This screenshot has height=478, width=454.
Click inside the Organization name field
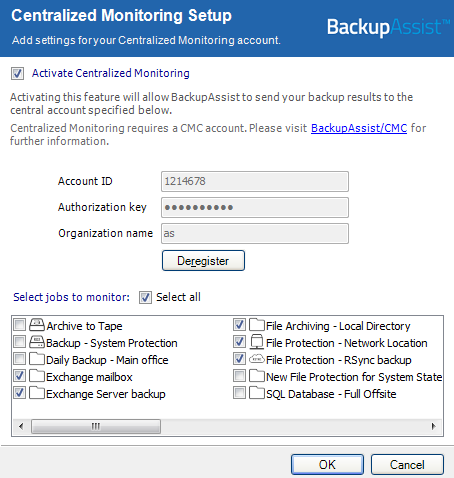coord(255,234)
